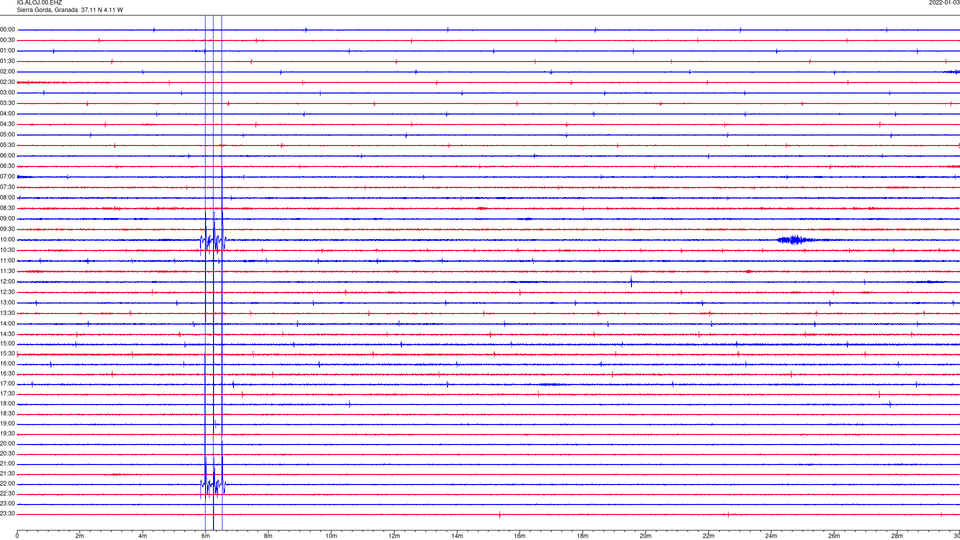
Task: Select the 10:00 time label
Action: point(8,239)
